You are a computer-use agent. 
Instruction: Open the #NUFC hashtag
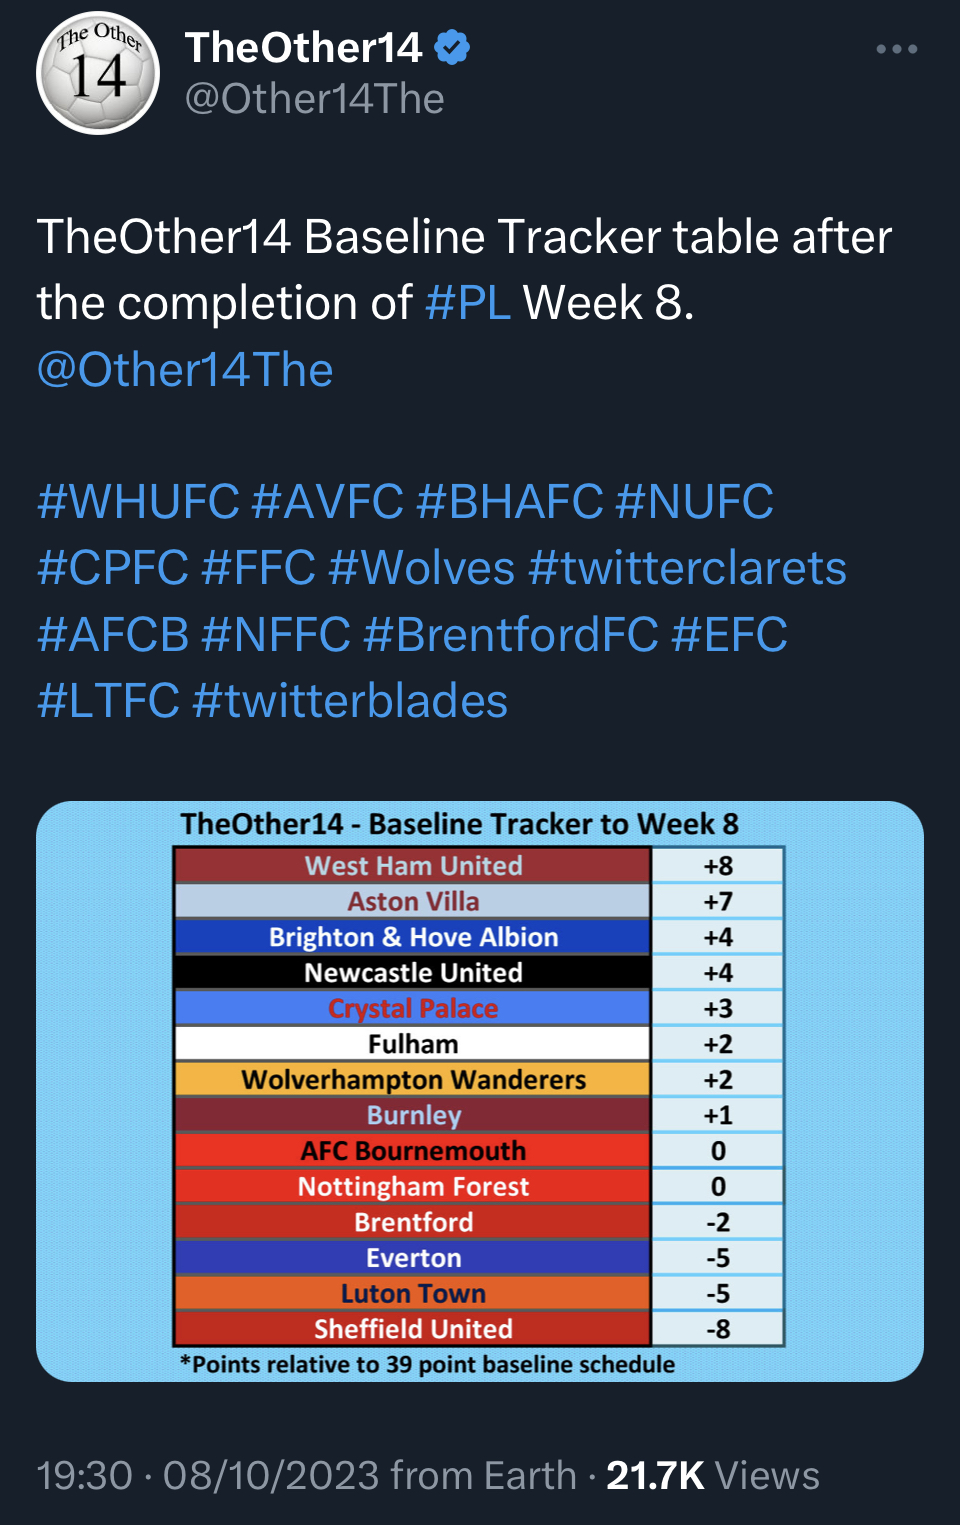pyautogui.click(x=695, y=502)
